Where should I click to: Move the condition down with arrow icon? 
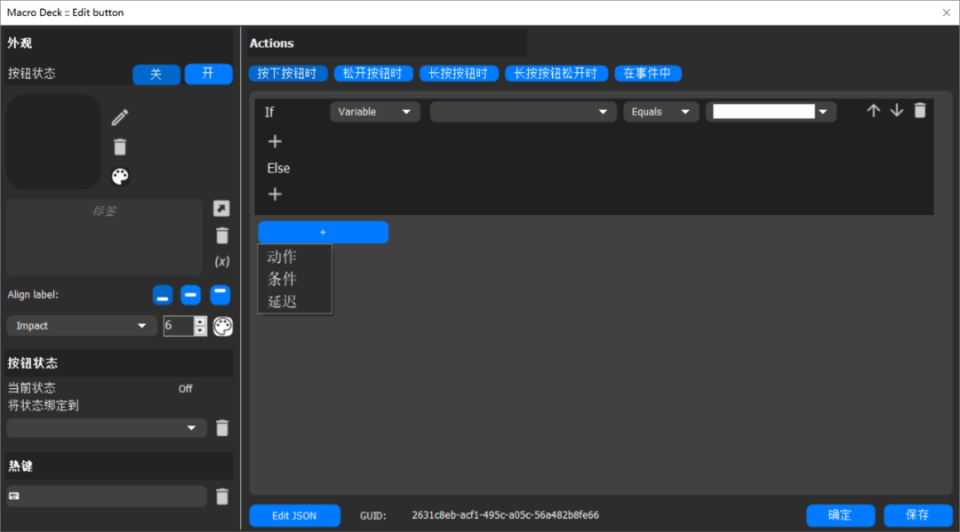(x=896, y=111)
